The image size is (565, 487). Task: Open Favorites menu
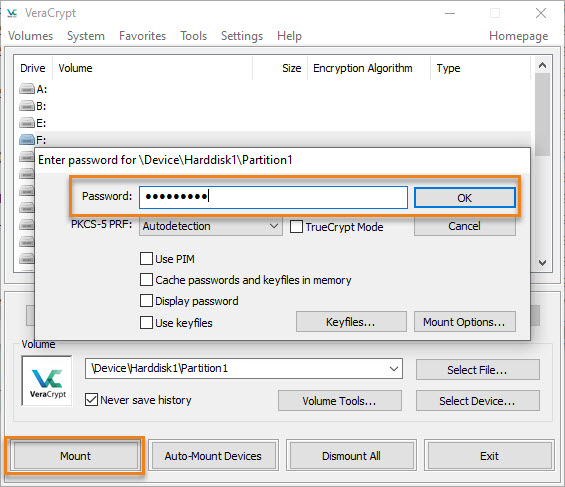pos(142,36)
